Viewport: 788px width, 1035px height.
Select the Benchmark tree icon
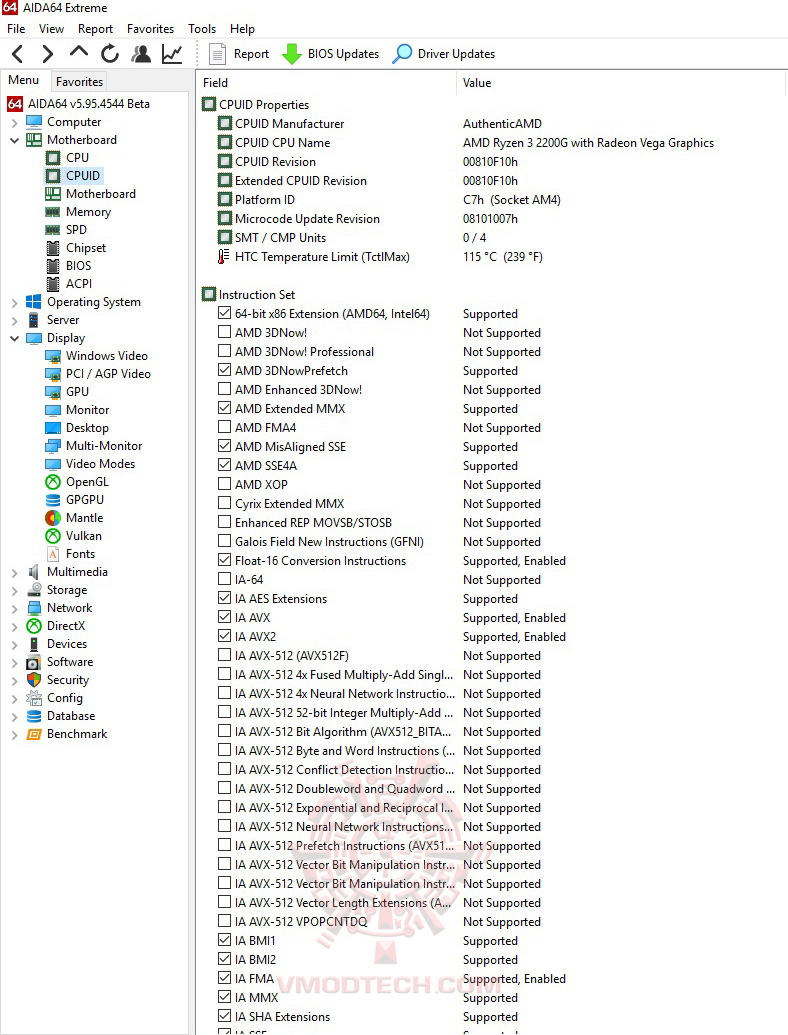tap(34, 734)
